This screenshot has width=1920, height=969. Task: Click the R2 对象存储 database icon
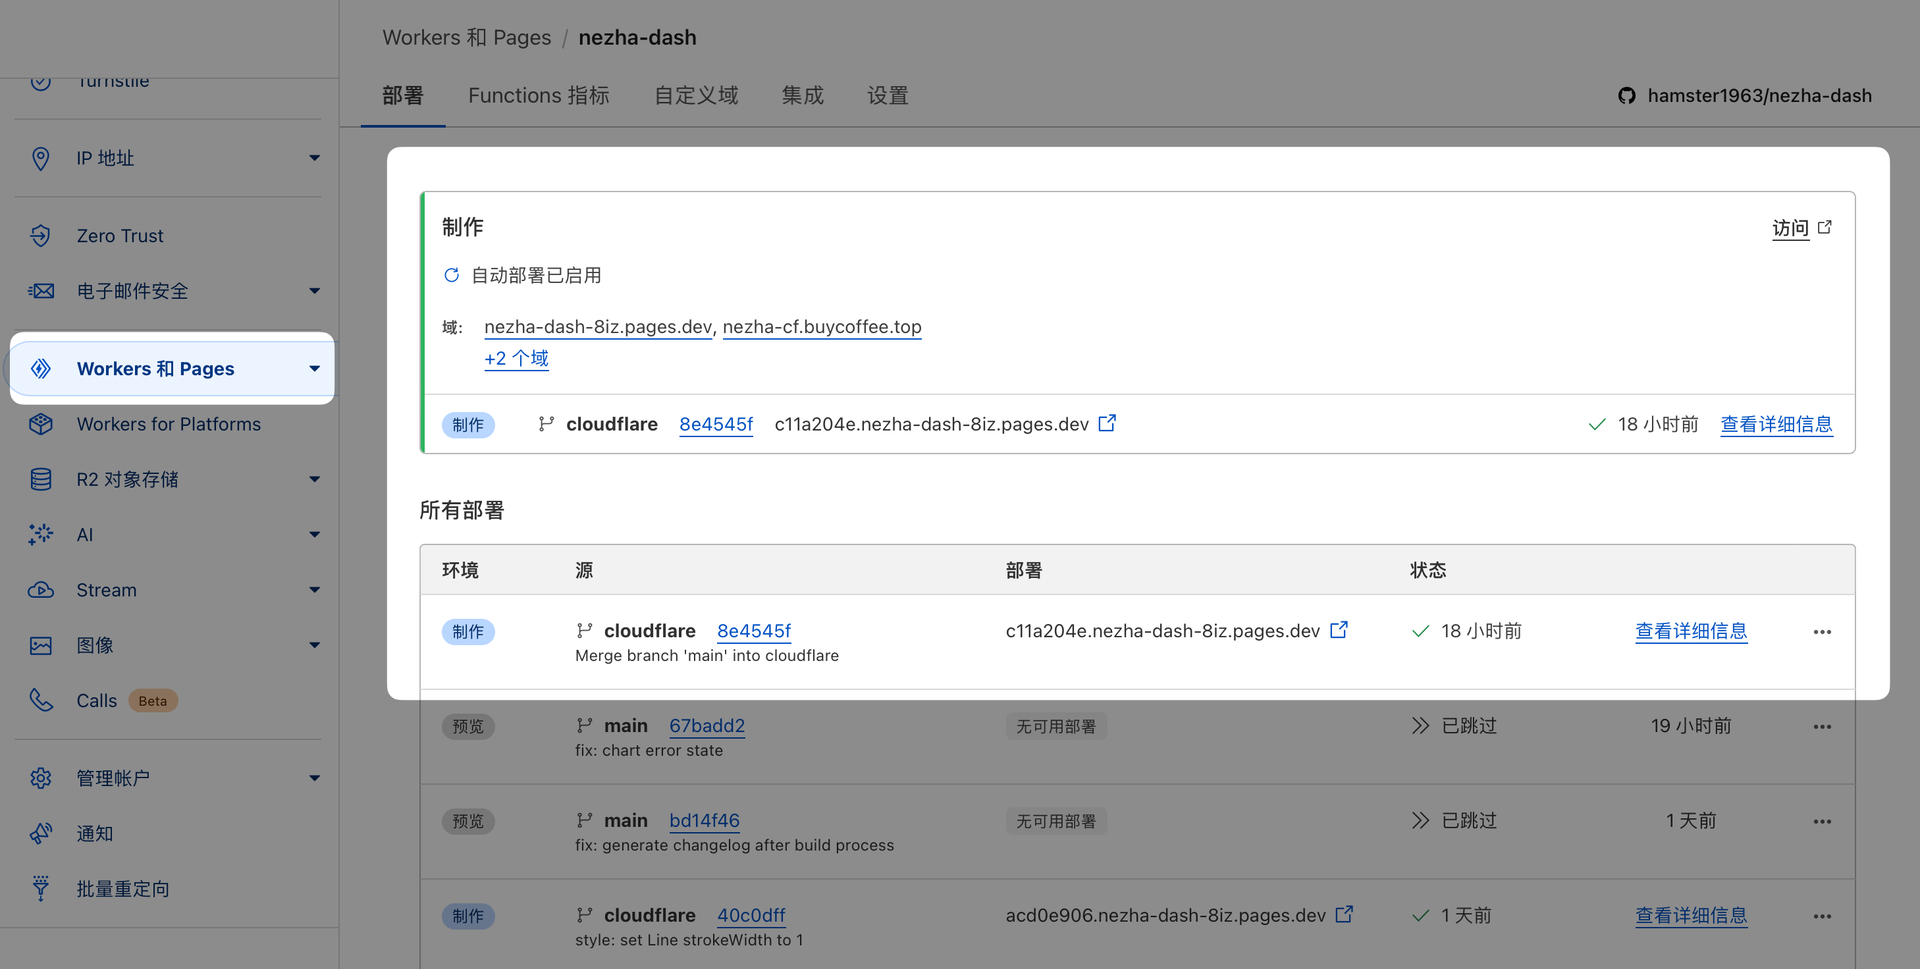click(x=40, y=480)
